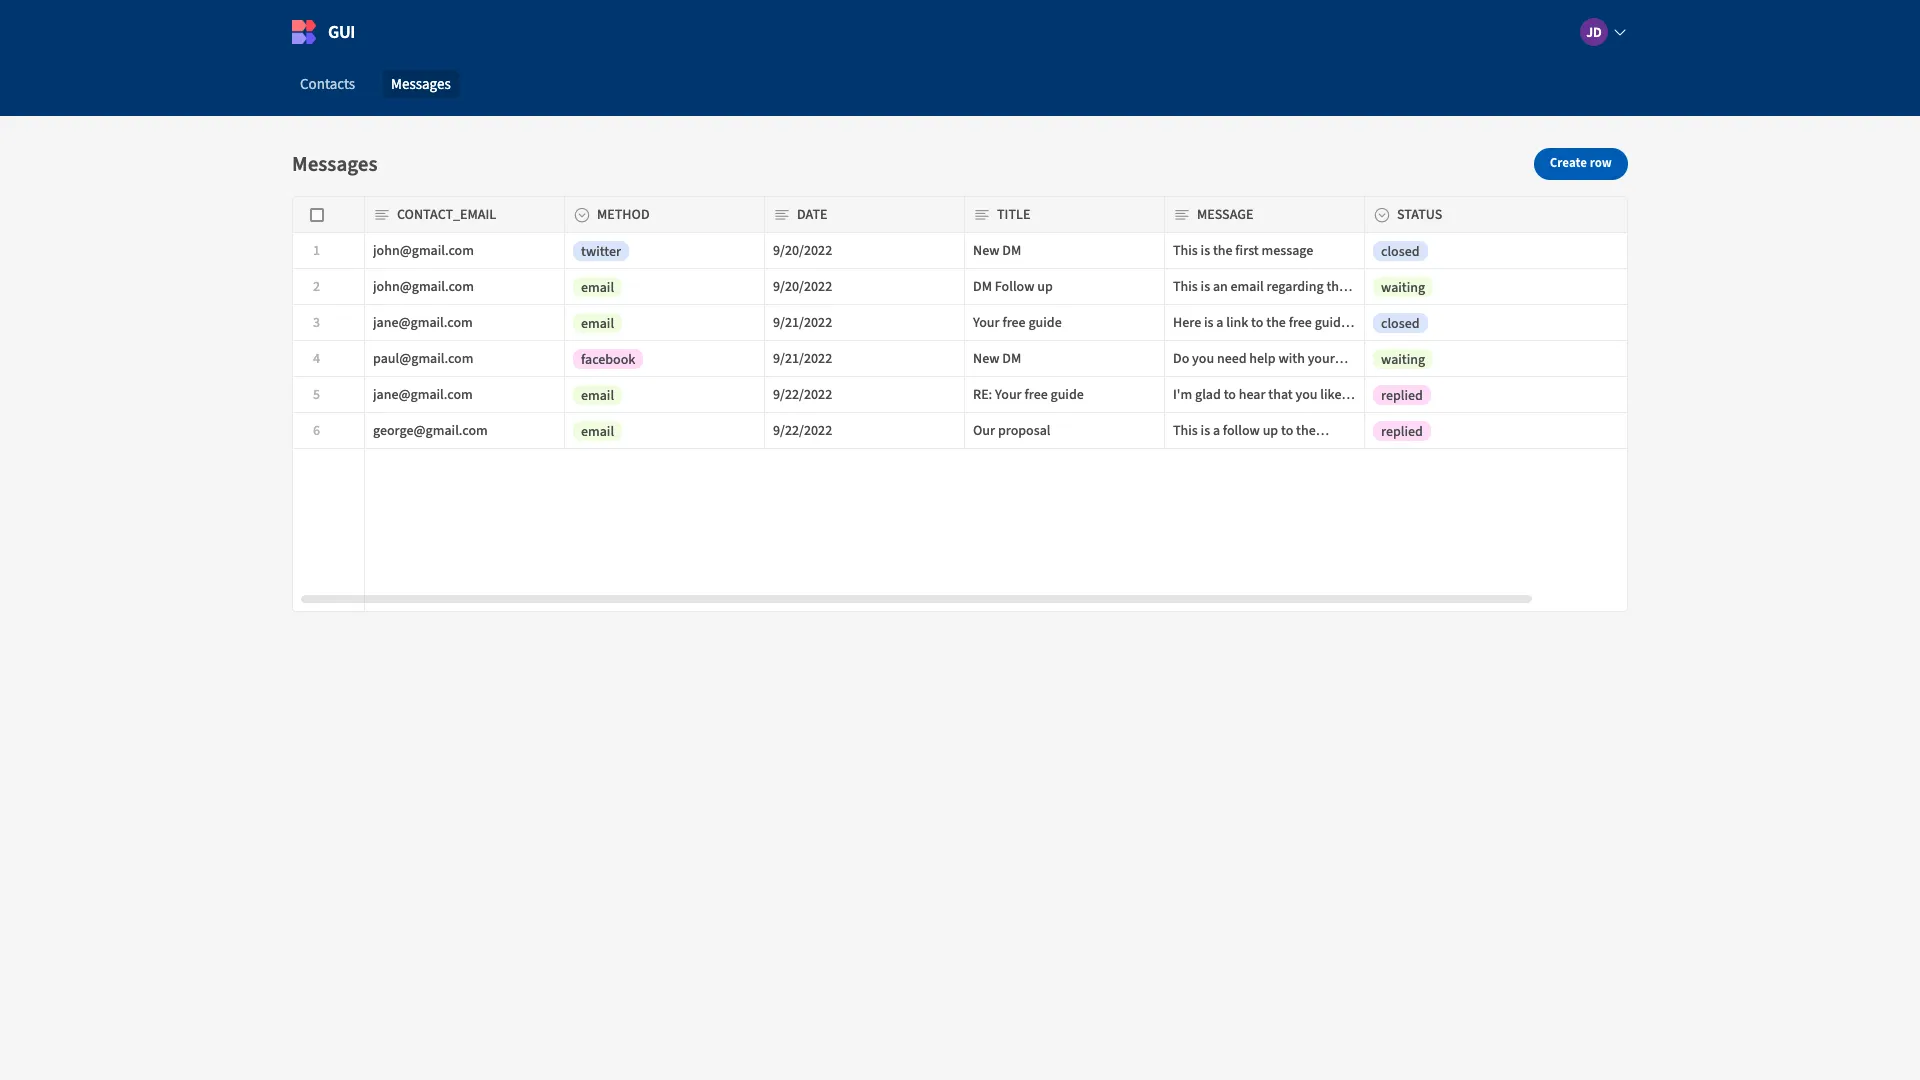Screen dimensions: 1920x1080
Task: Select the waiting status tag for paul@gmail.com
Action: 1402,359
